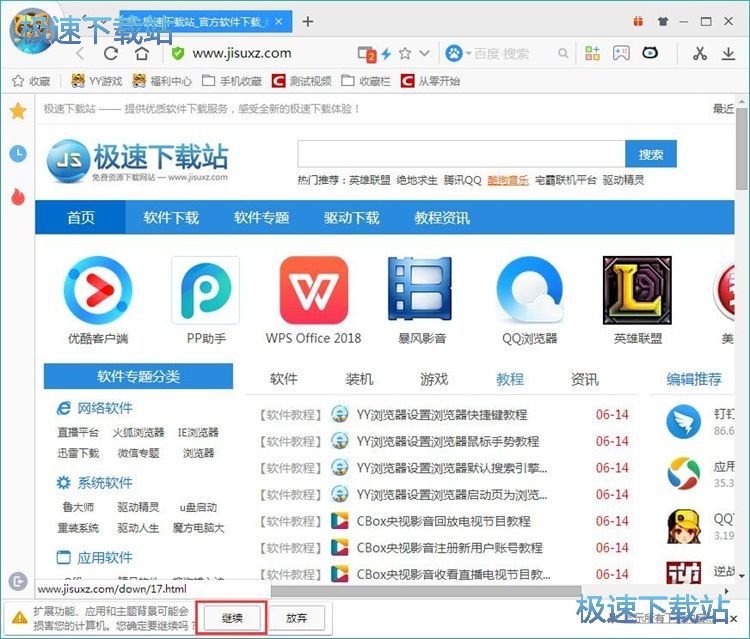Select the 首页 navigation tab
Screen dimensions: 750x639
[x=80, y=218]
